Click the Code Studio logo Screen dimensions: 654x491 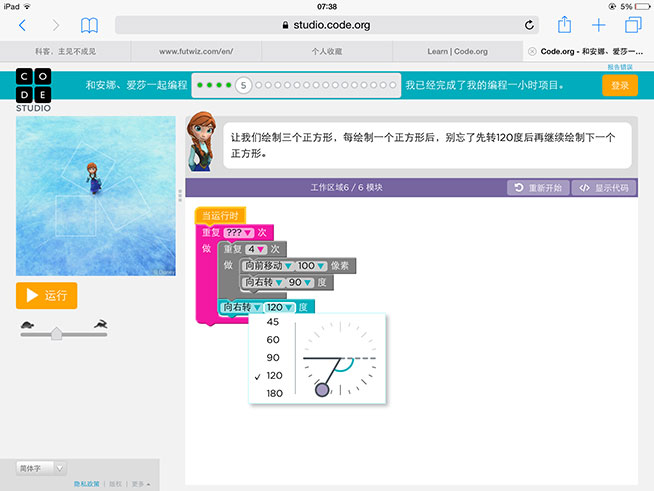pyautogui.click(x=34, y=86)
